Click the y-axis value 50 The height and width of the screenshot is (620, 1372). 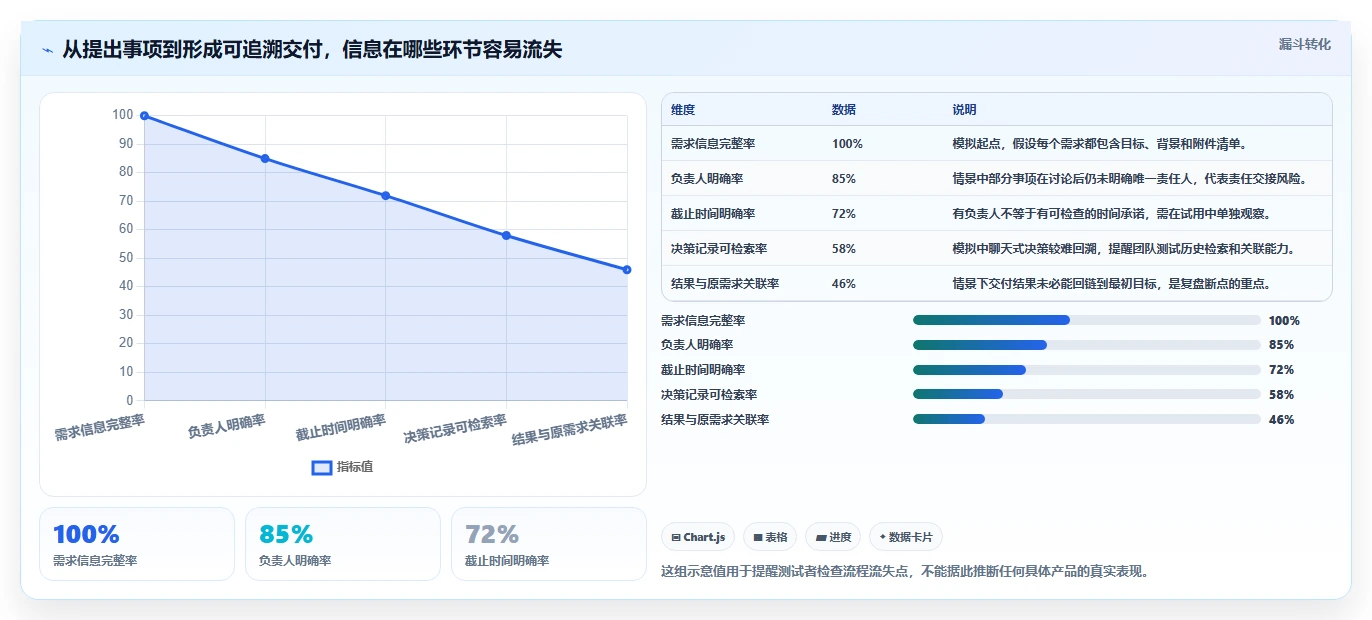pos(126,258)
